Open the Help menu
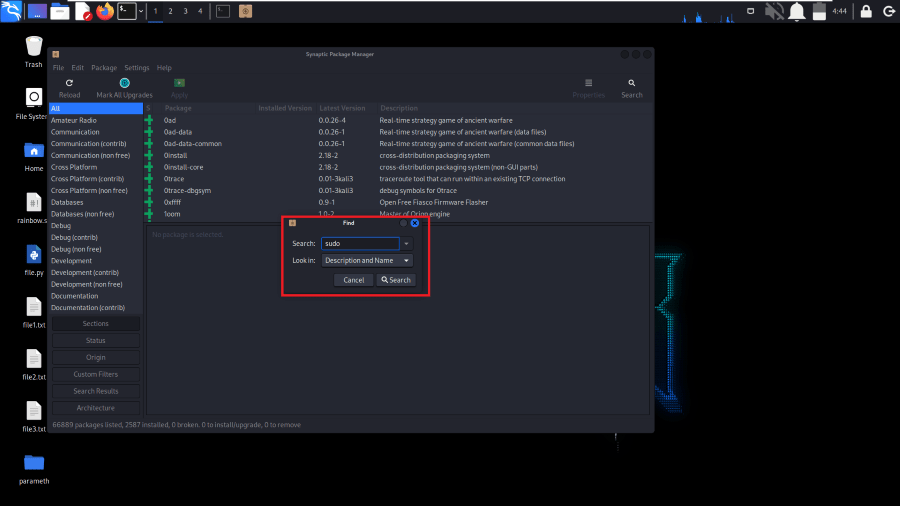The height and width of the screenshot is (506, 900). pyautogui.click(x=164, y=68)
